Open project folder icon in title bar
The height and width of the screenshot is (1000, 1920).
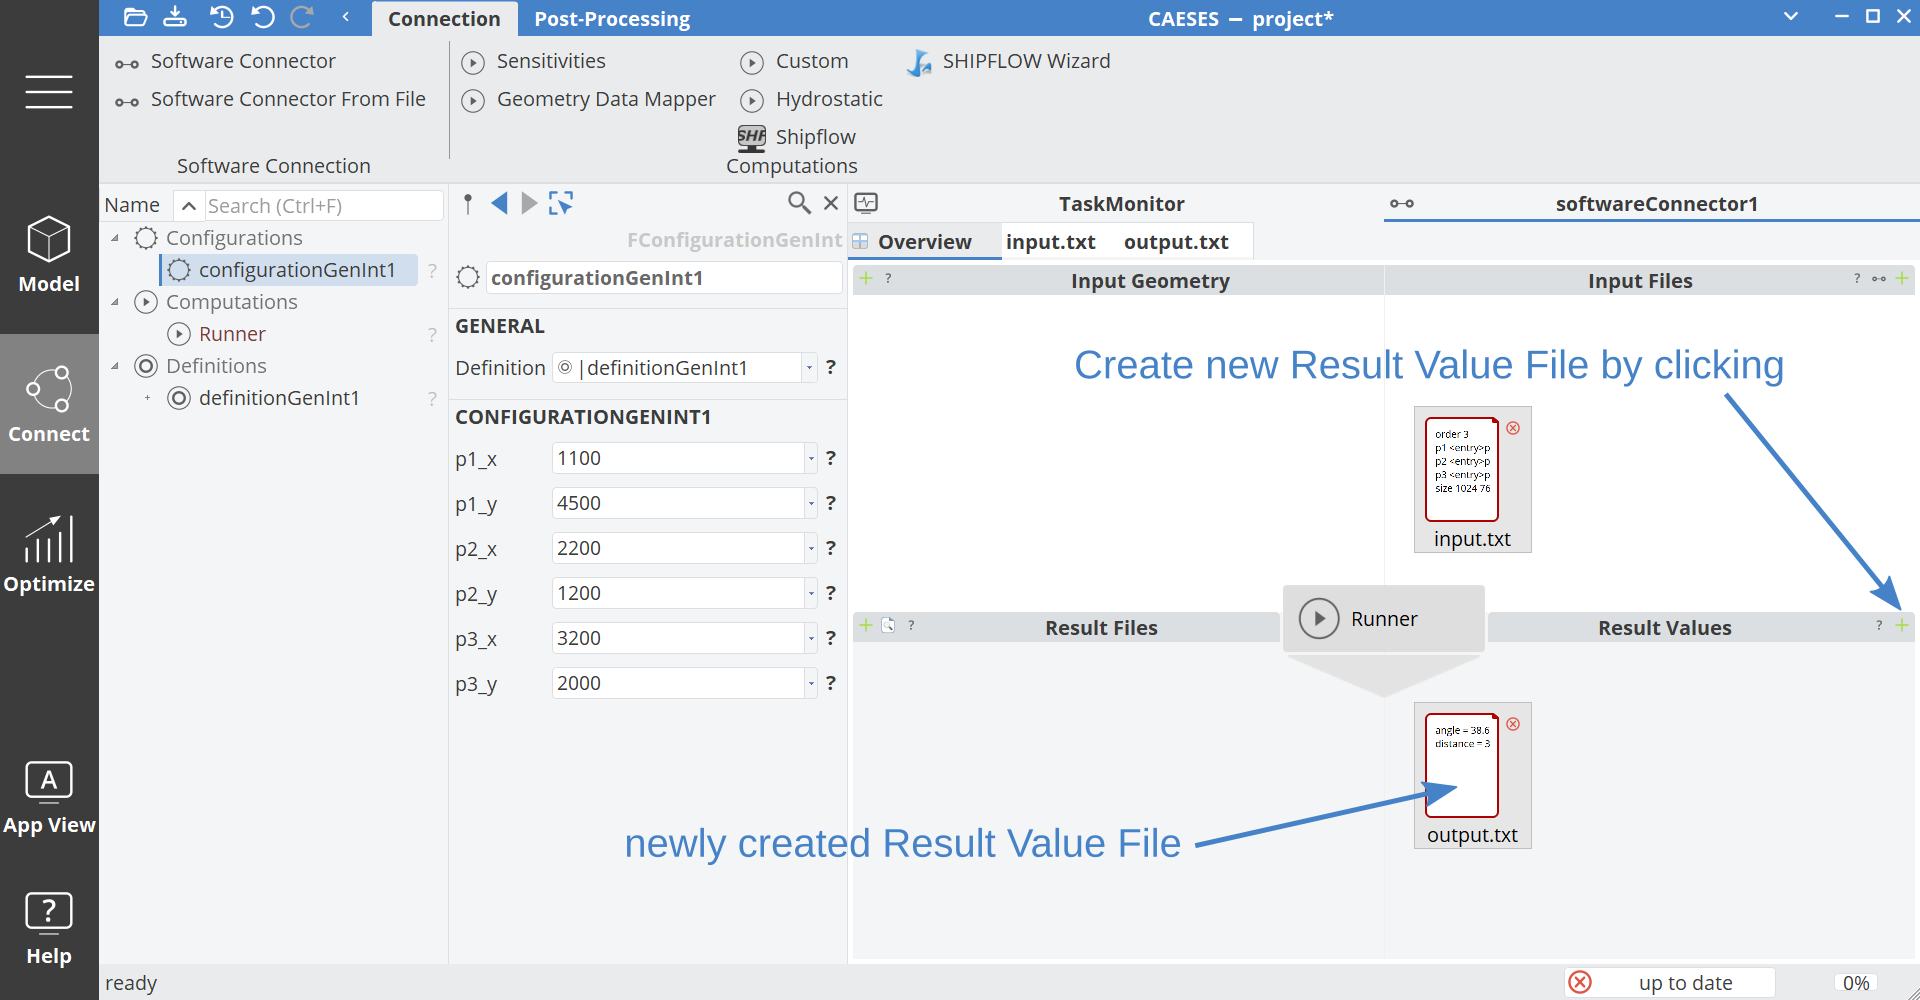pyautogui.click(x=135, y=17)
